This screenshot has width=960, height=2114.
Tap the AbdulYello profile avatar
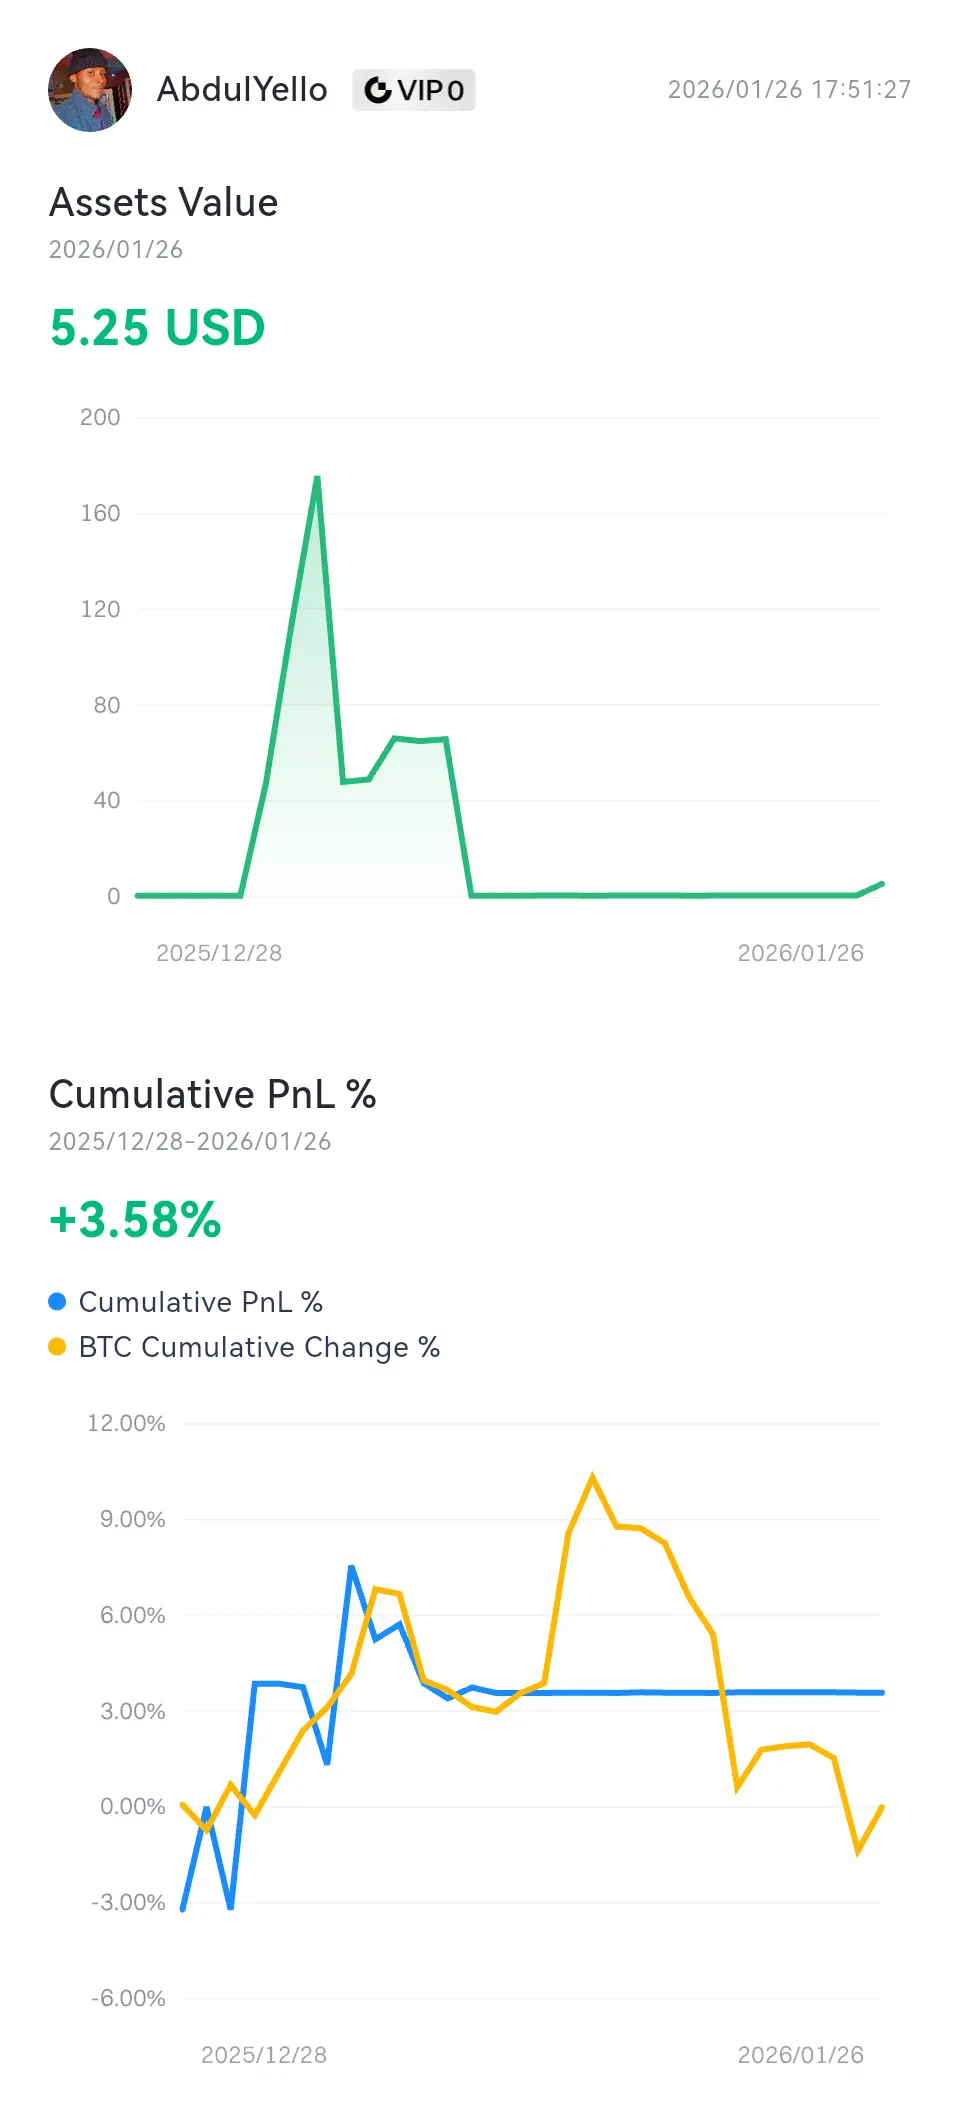point(90,90)
